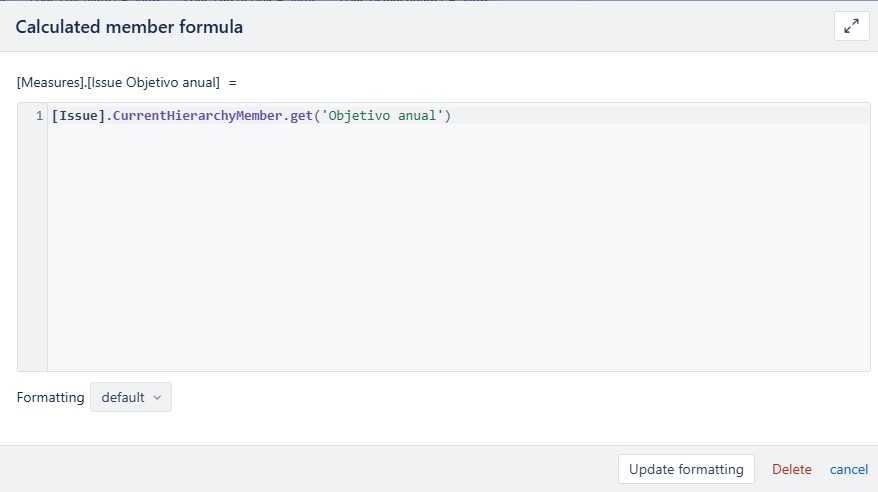Click the Calculated member formula title
The image size is (878, 492).
tap(129, 27)
